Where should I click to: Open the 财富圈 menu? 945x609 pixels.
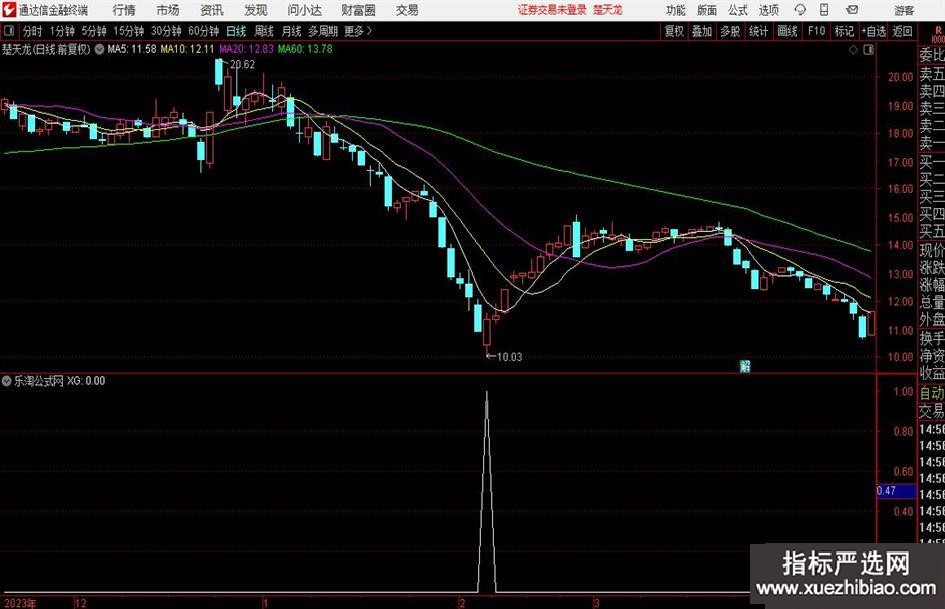pos(358,10)
